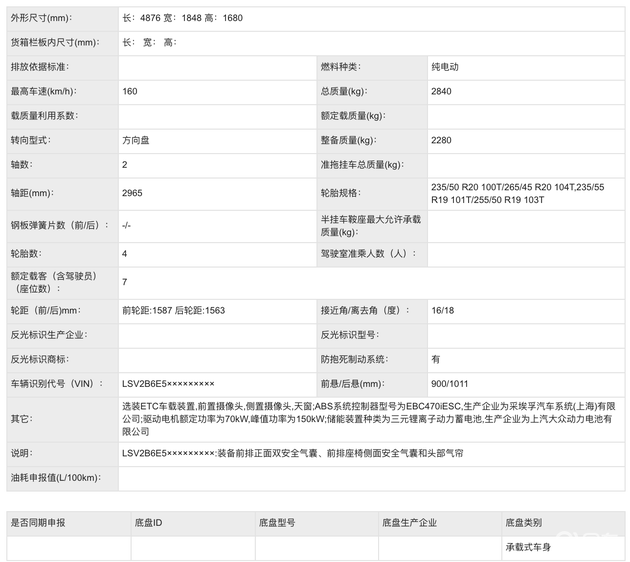Click the 防抱死制动系统 label
Image resolution: width=630 pixels, height=562 pixels.
[354, 360]
